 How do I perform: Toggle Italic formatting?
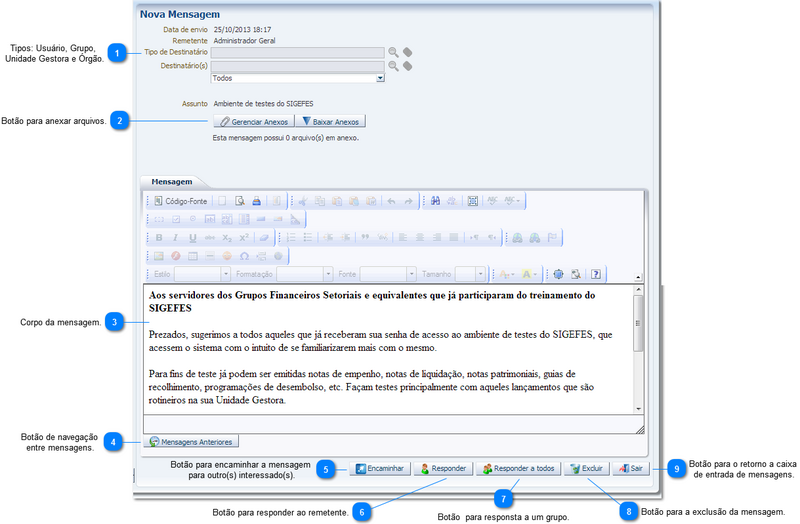pyautogui.click(x=176, y=238)
